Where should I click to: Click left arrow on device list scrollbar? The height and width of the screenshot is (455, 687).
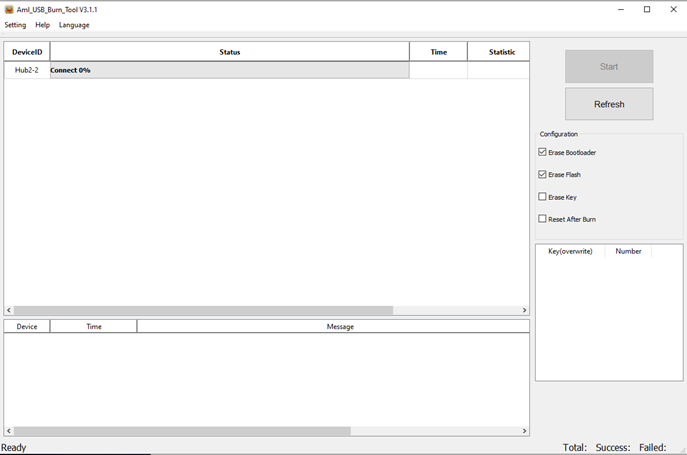9,311
